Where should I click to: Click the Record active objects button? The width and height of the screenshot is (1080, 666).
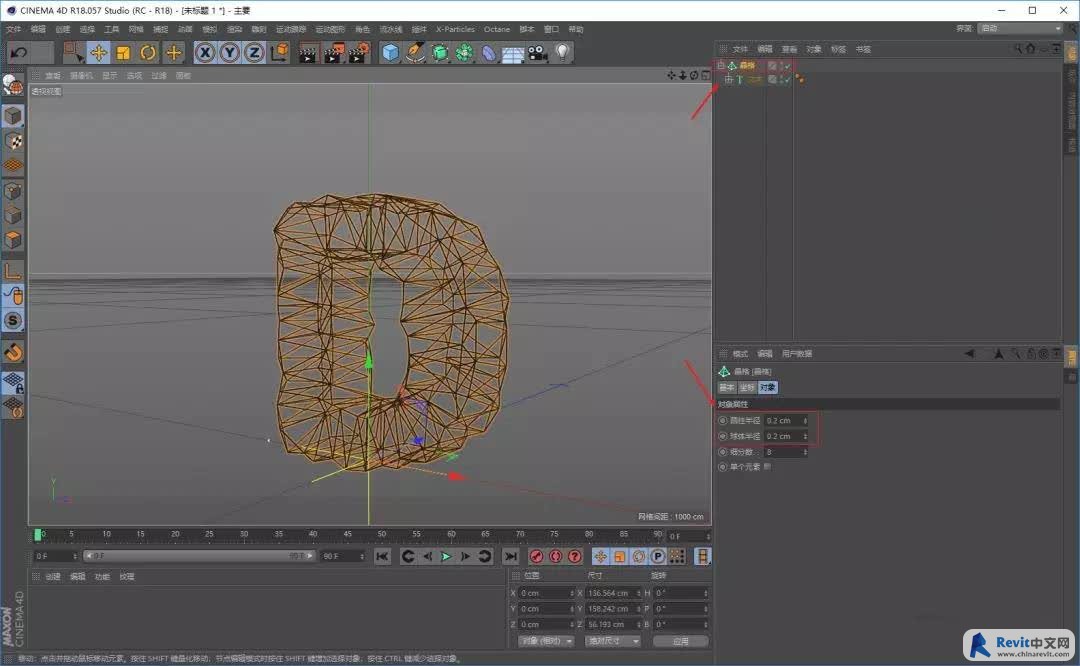click(x=537, y=556)
